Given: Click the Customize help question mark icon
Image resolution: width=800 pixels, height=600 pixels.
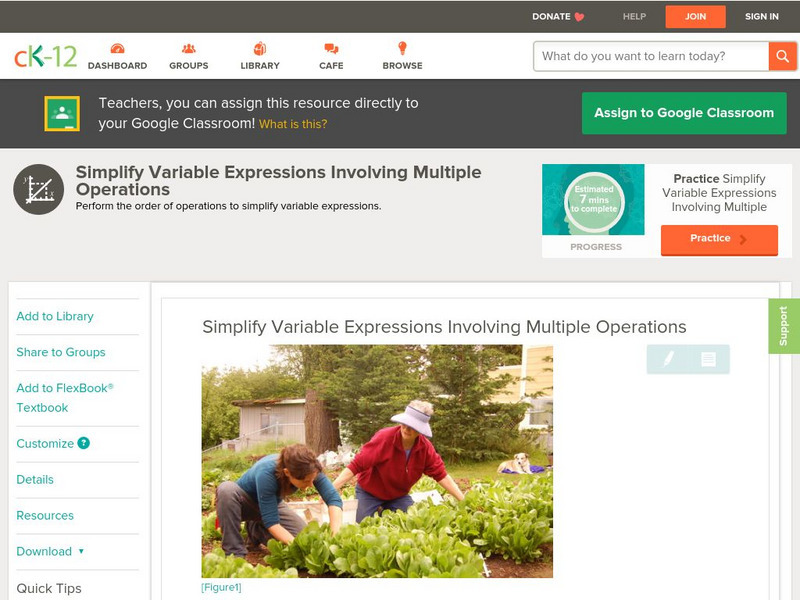Looking at the screenshot, I should [84, 443].
